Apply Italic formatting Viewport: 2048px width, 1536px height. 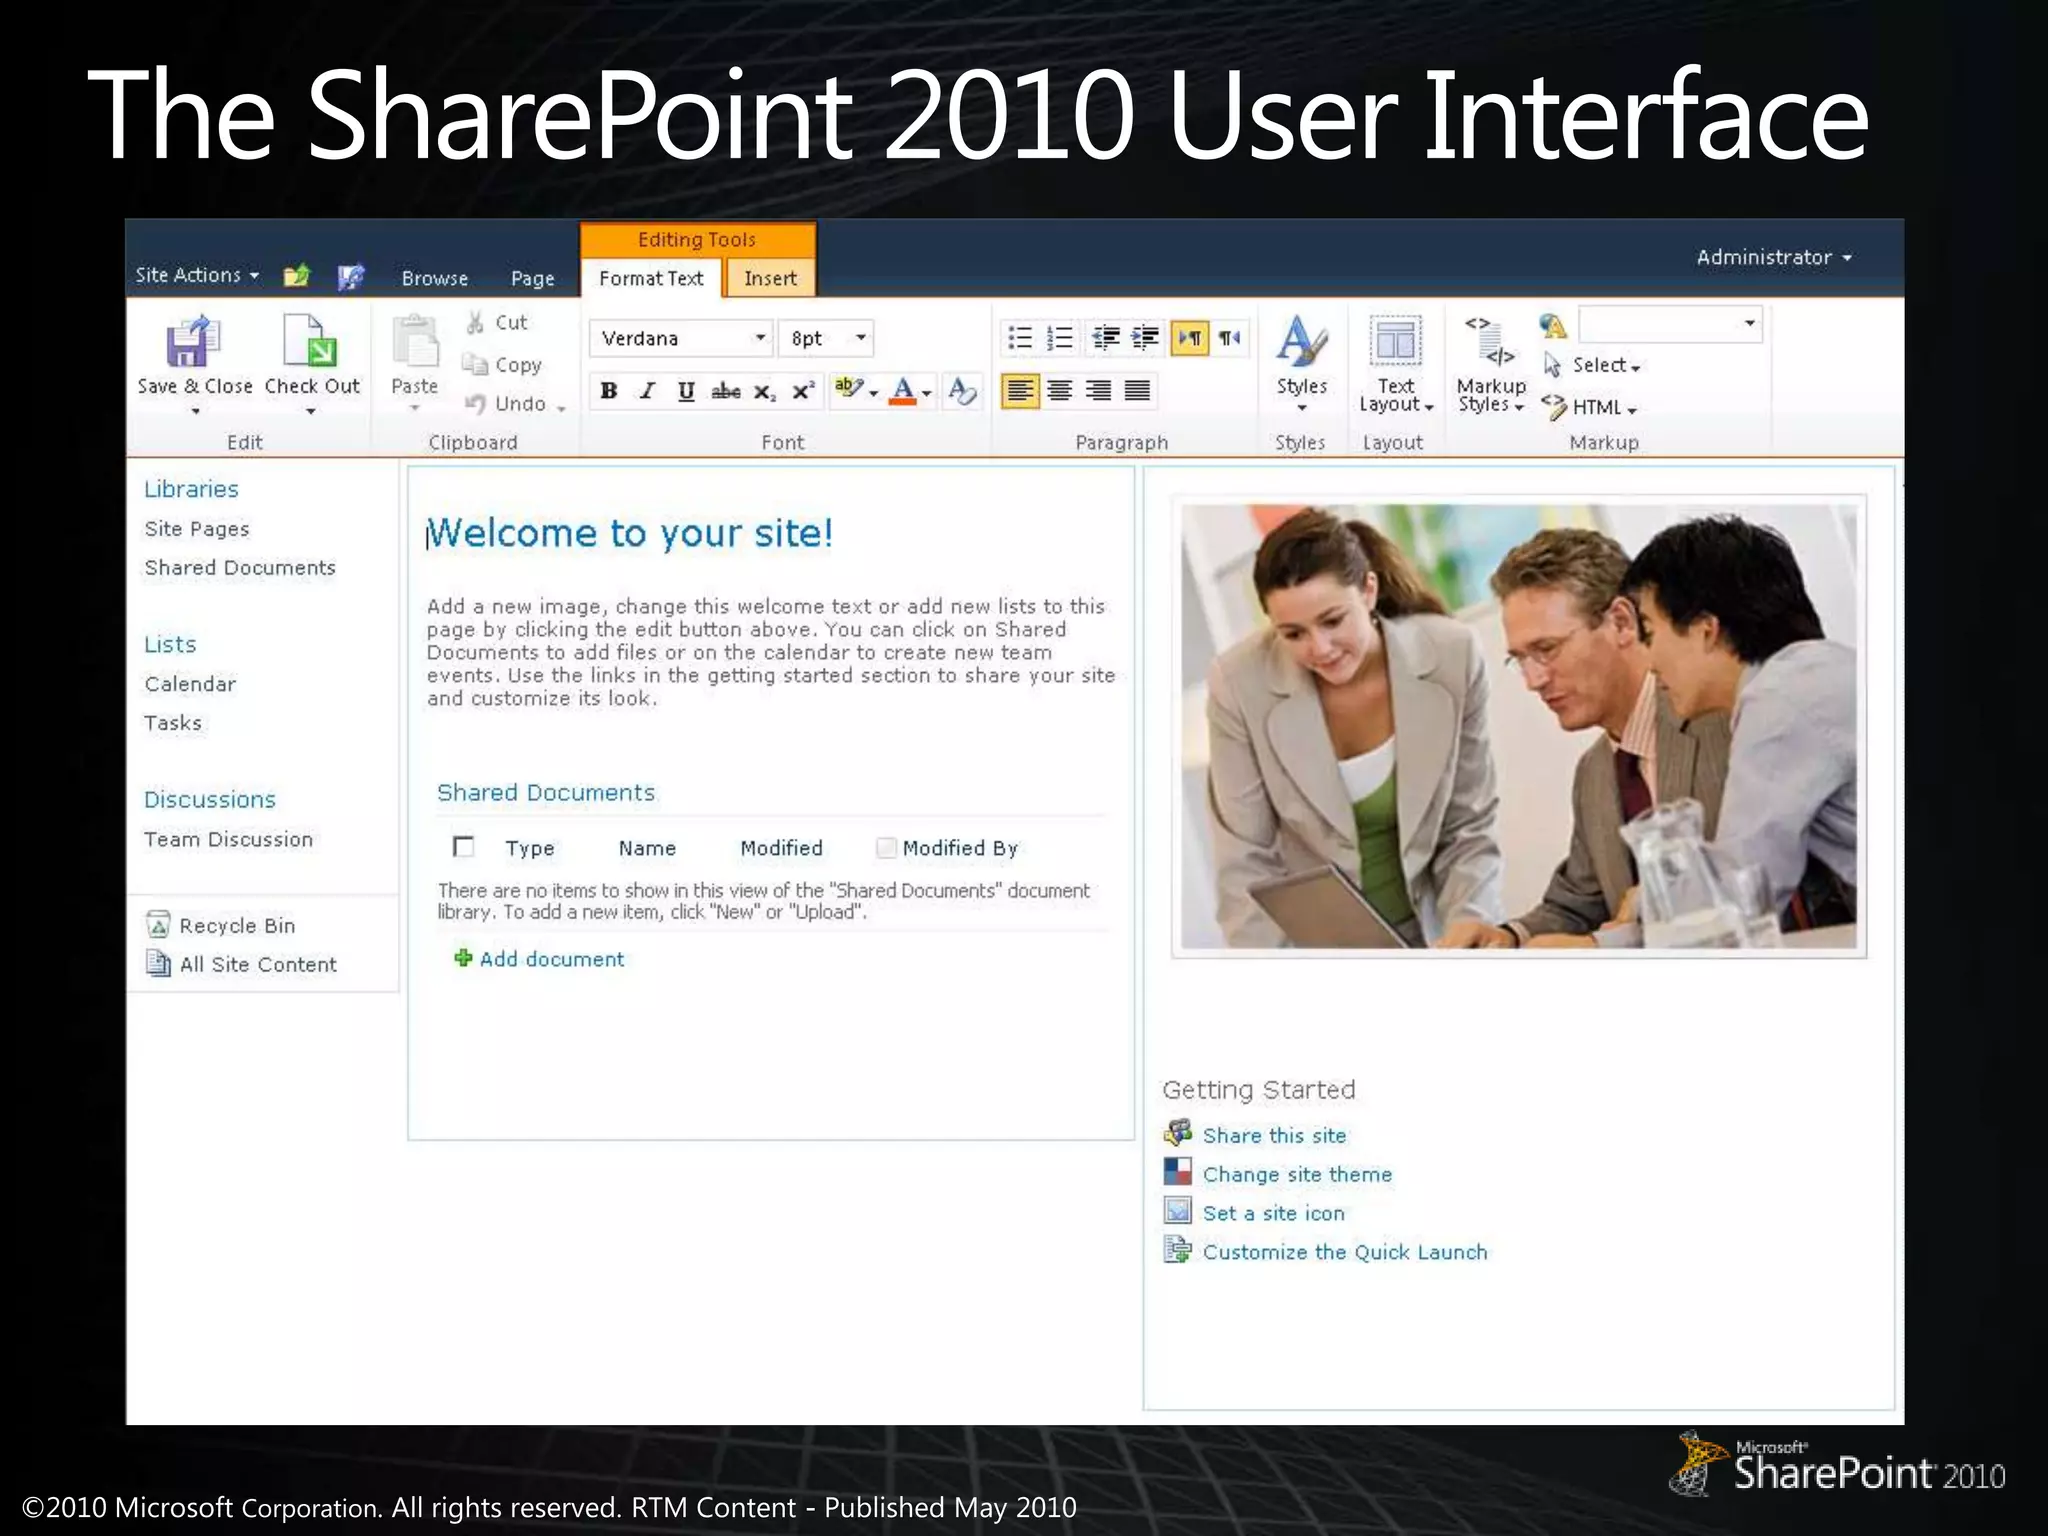pos(647,391)
